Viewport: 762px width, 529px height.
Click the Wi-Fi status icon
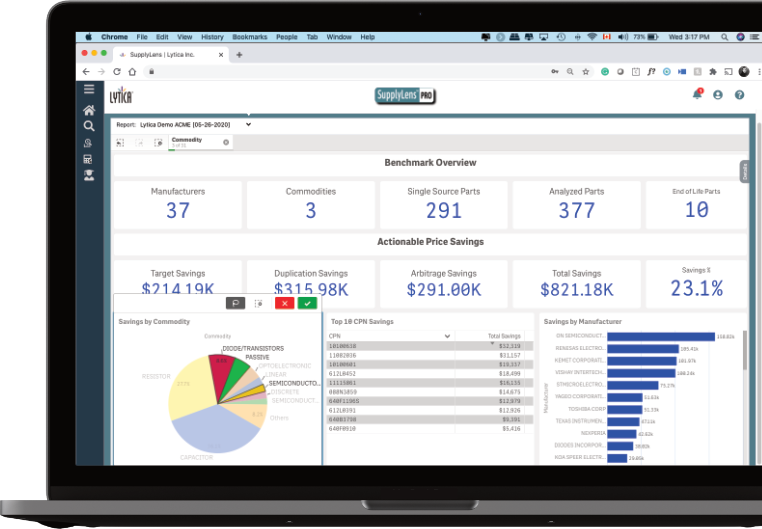tap(592, 37)
